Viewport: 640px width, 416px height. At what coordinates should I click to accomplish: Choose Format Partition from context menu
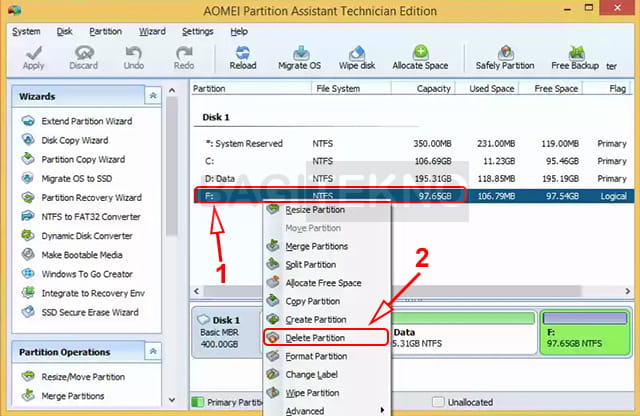(x=327, y=356)
